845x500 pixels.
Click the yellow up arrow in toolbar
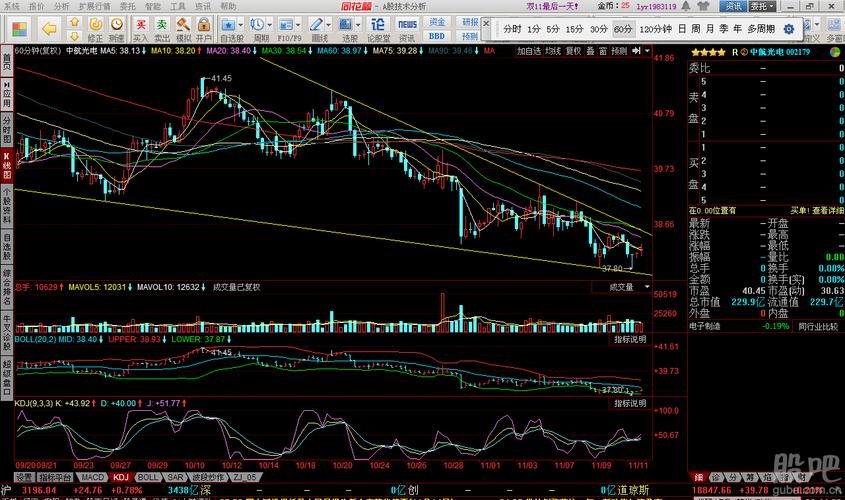point(74,23)
